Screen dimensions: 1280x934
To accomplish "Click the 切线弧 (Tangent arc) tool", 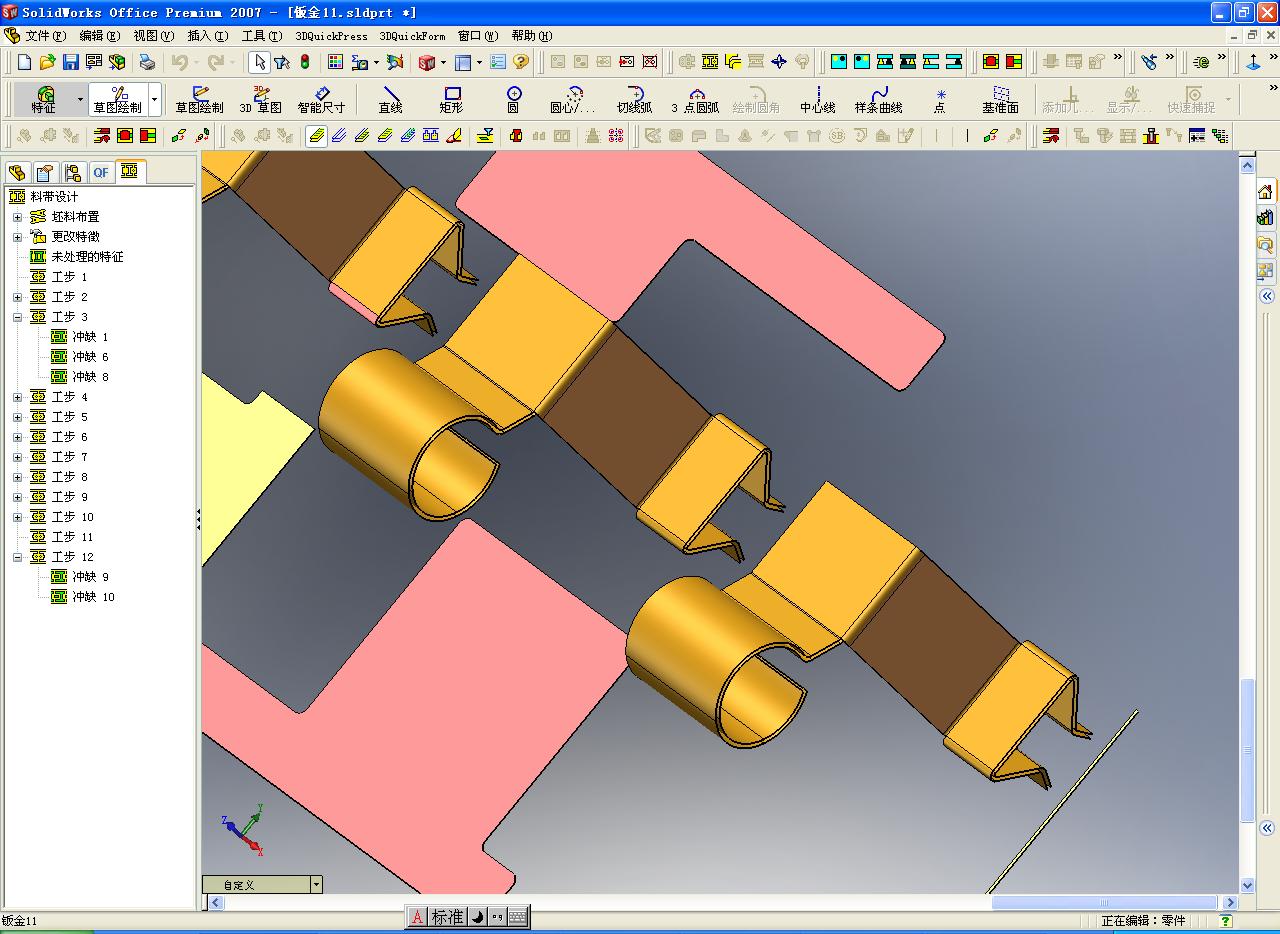I will point(634,100).
